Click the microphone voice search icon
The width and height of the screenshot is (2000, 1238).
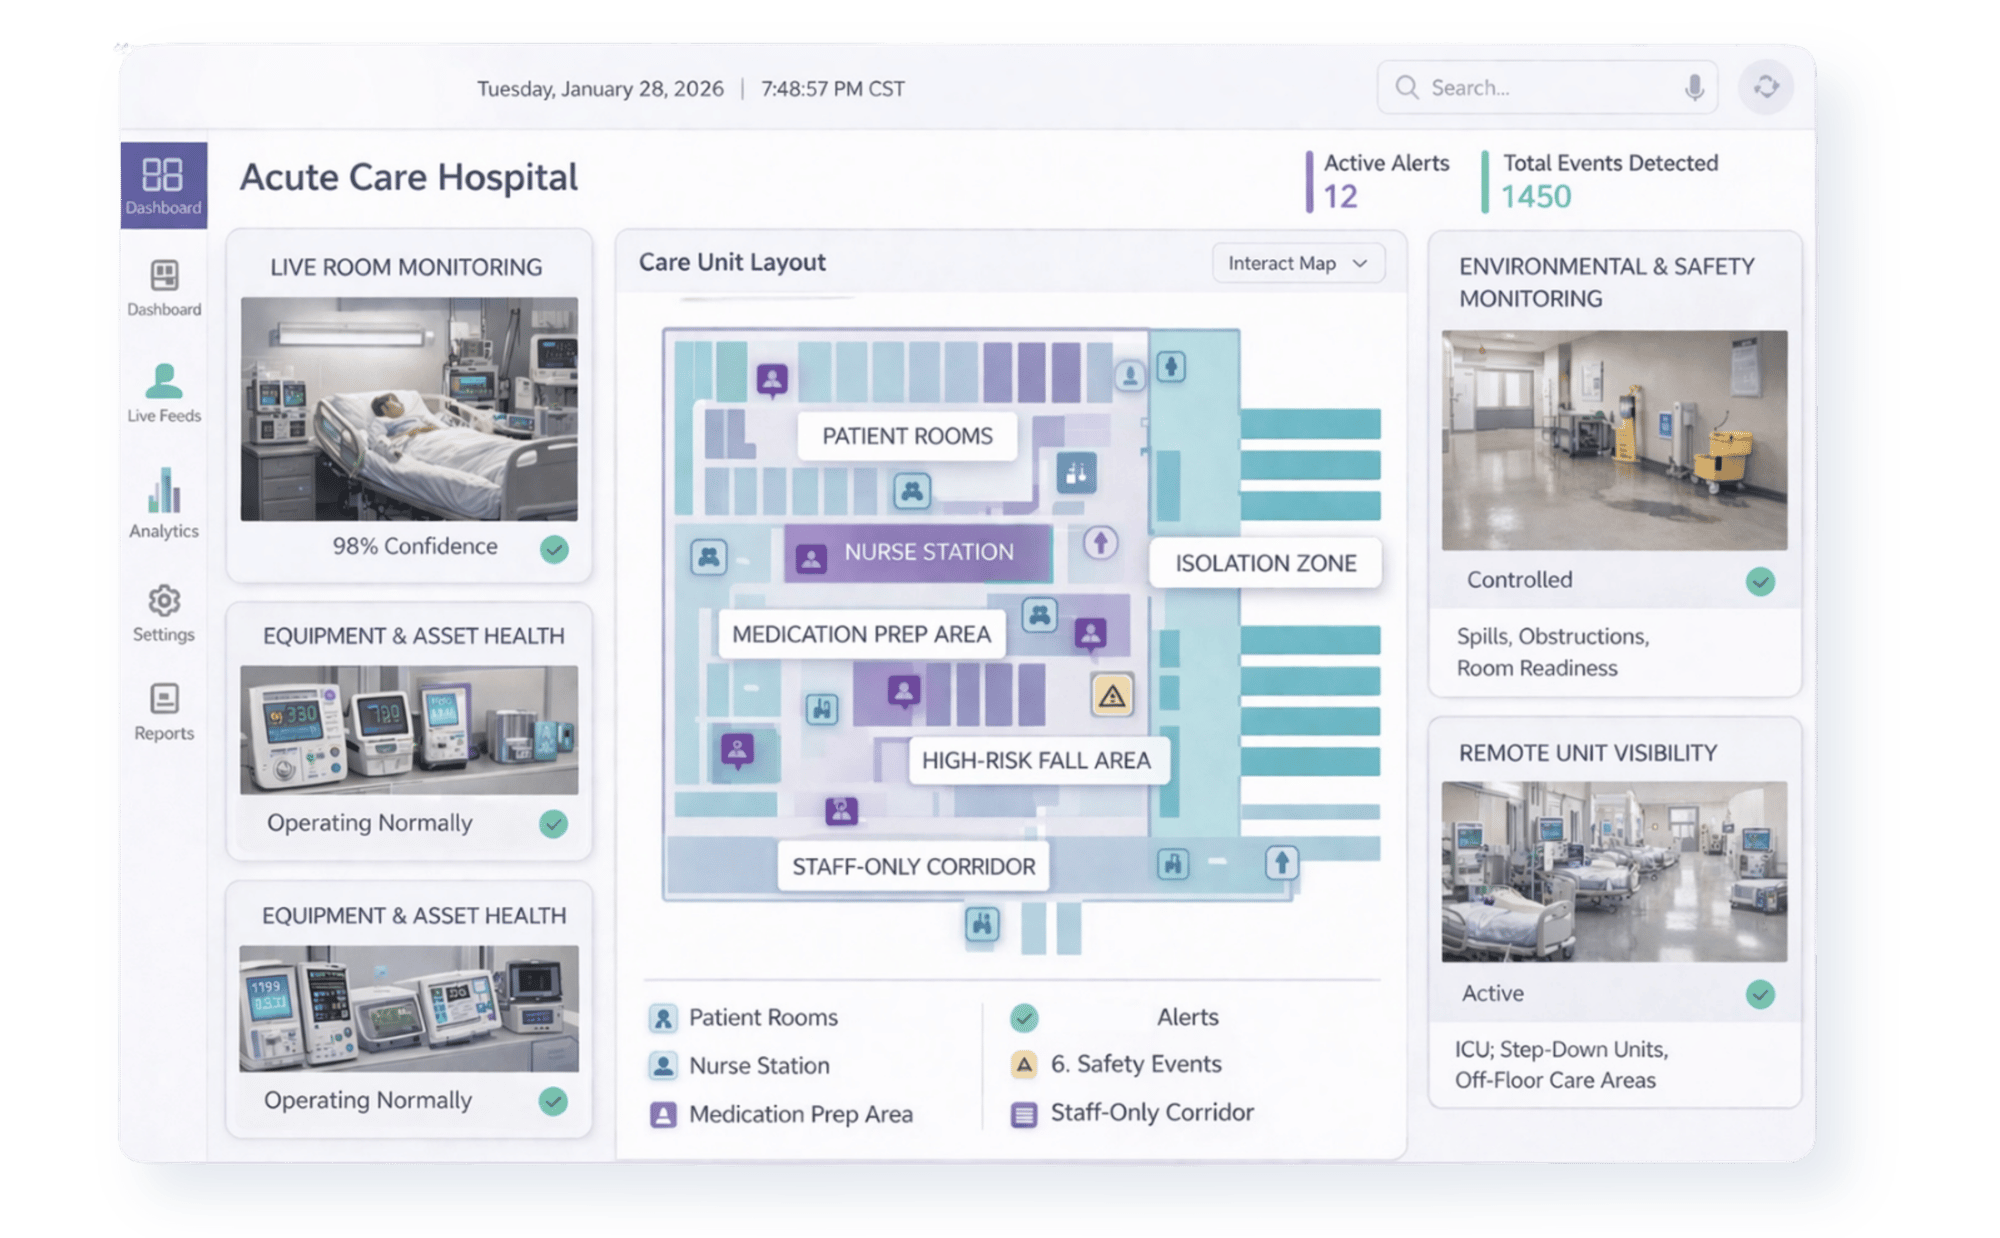pos(1693,88)
